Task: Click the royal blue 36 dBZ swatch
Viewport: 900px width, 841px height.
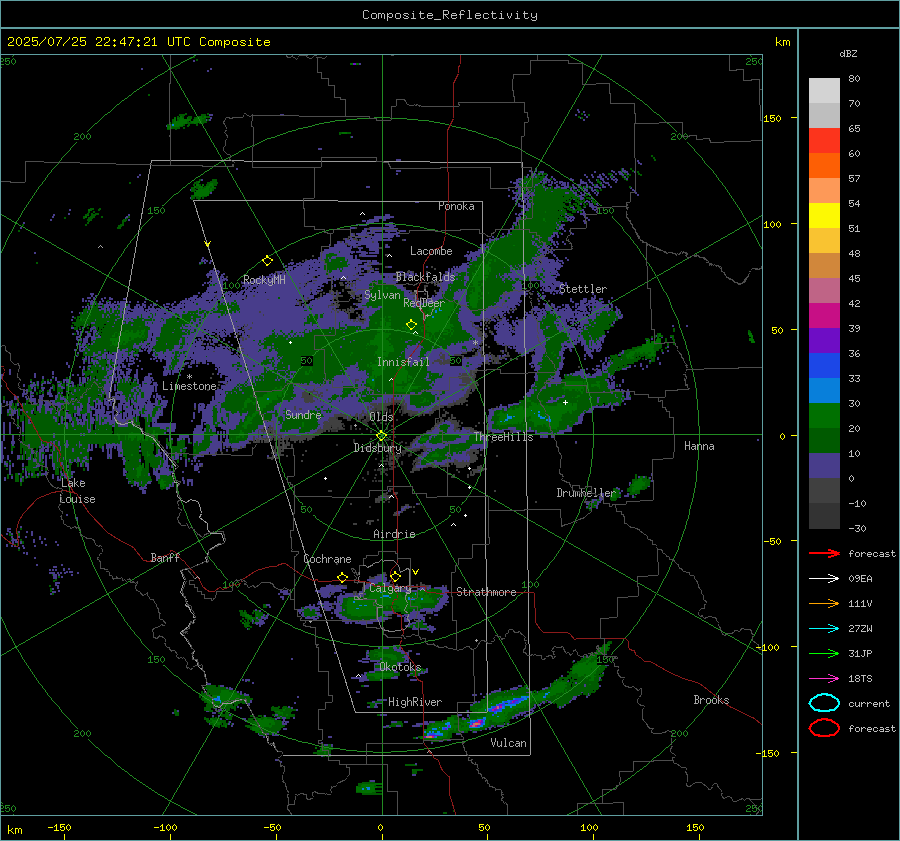Action: (x=824, y=365)
